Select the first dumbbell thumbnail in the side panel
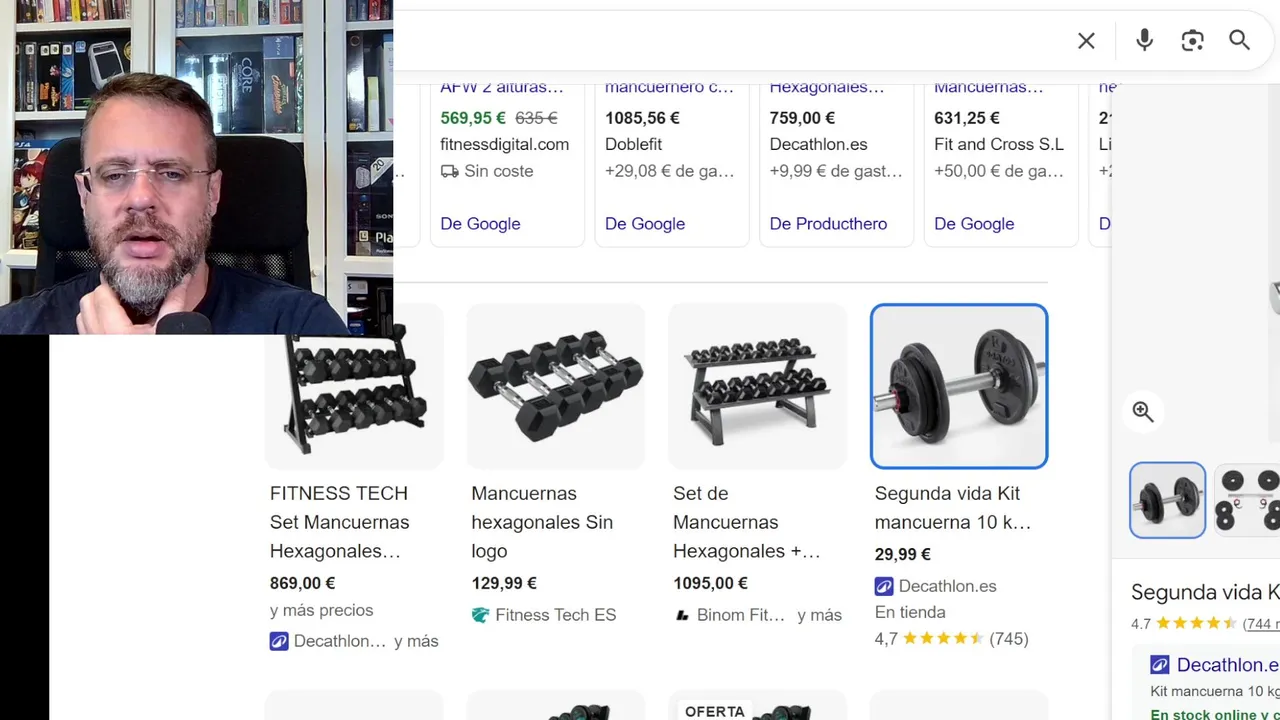The width and height of the screenshot is (1280, 720). click(x=1167, y=500)
